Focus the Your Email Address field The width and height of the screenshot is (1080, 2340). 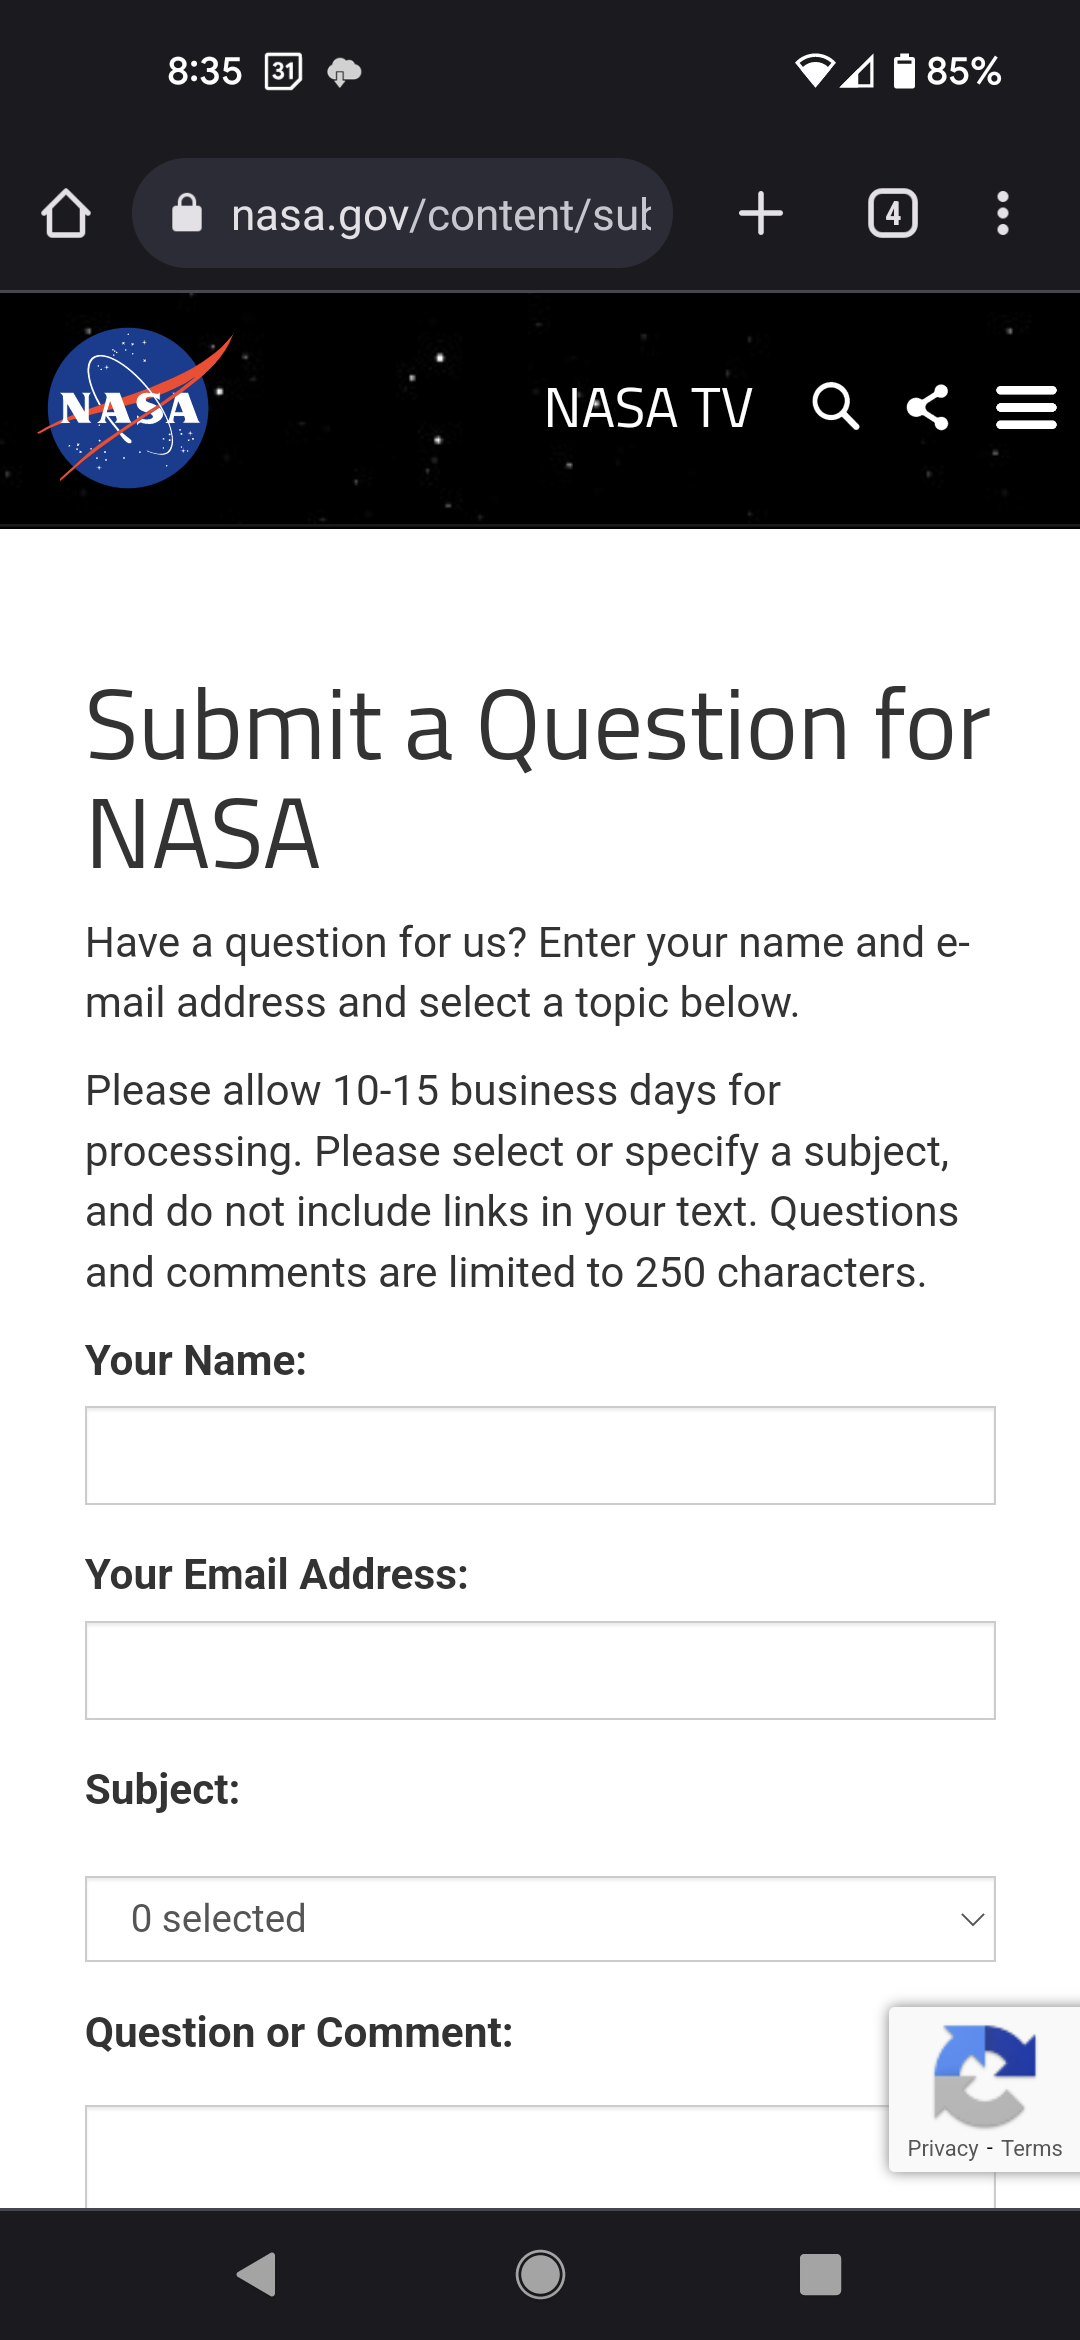(x=540, y=1670)
